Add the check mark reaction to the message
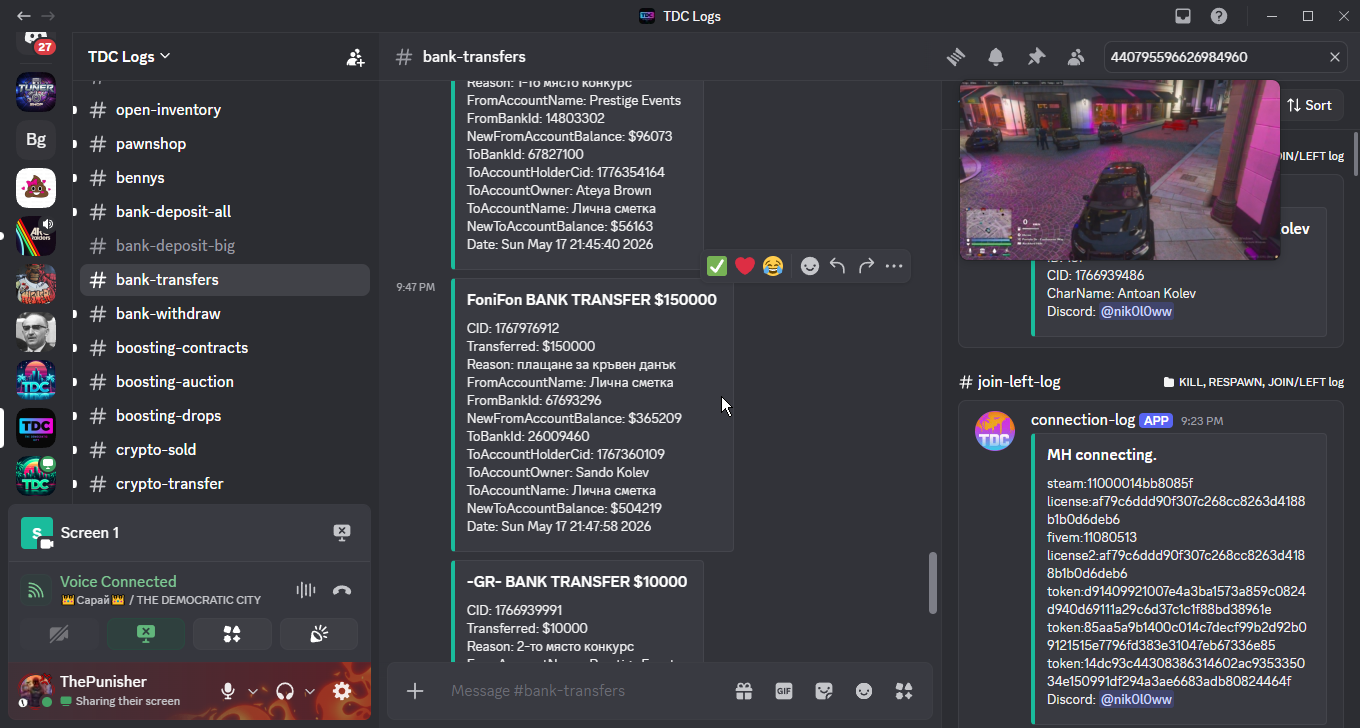 pyautogui.click(x=717, y=266)
